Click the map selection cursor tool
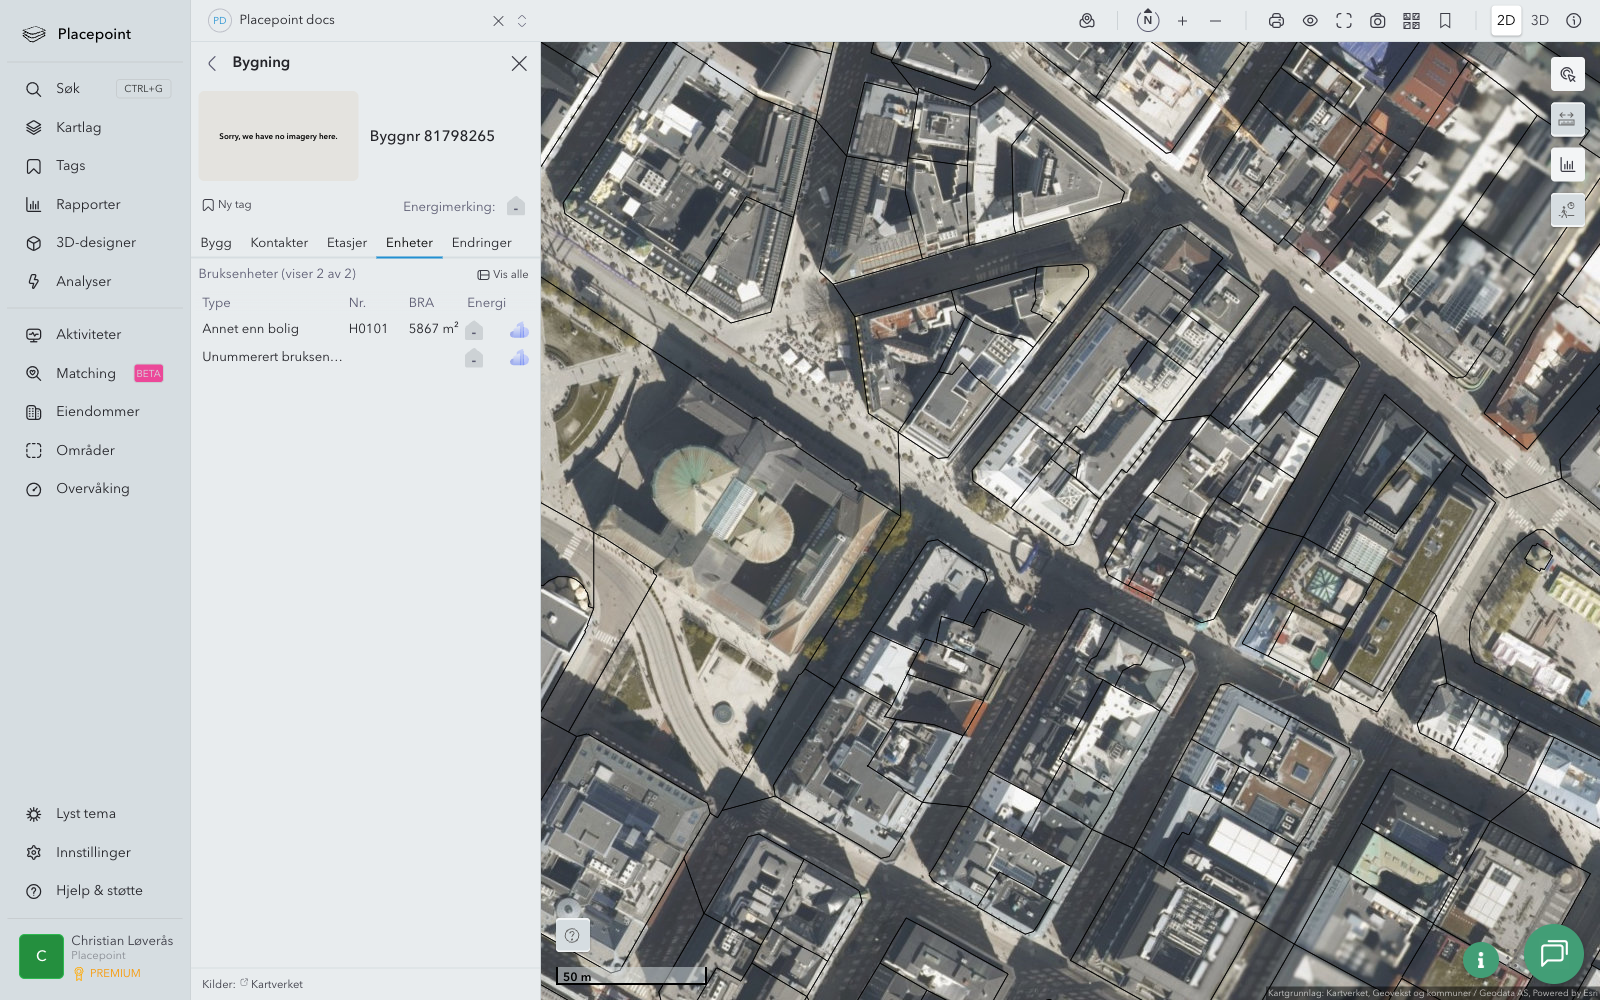 pyautogui.click(x=1567, y=75)
